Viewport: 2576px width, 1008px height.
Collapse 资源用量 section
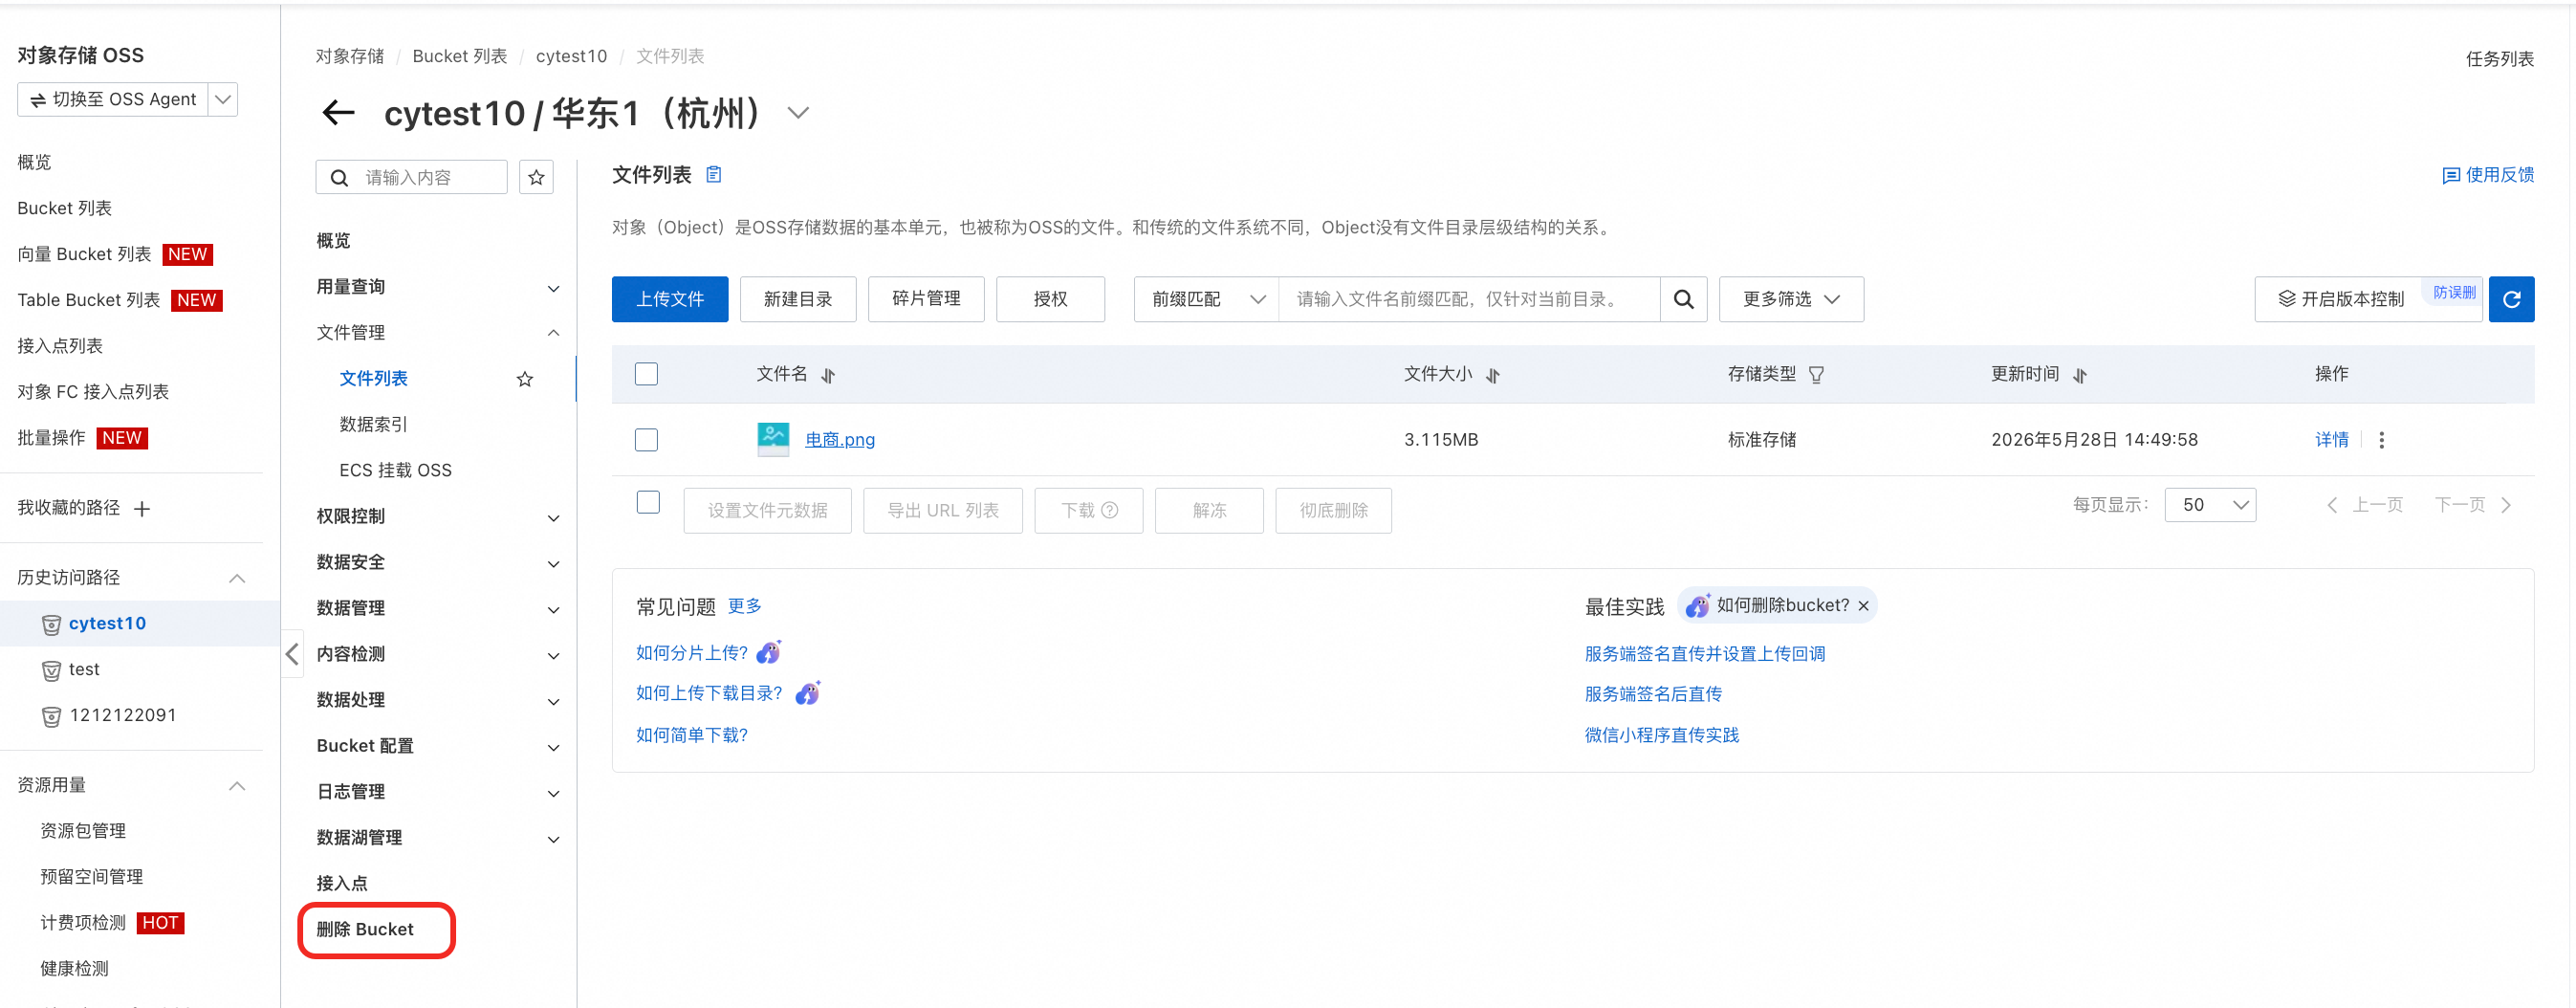pyautogui.click(x=237, y=786)
